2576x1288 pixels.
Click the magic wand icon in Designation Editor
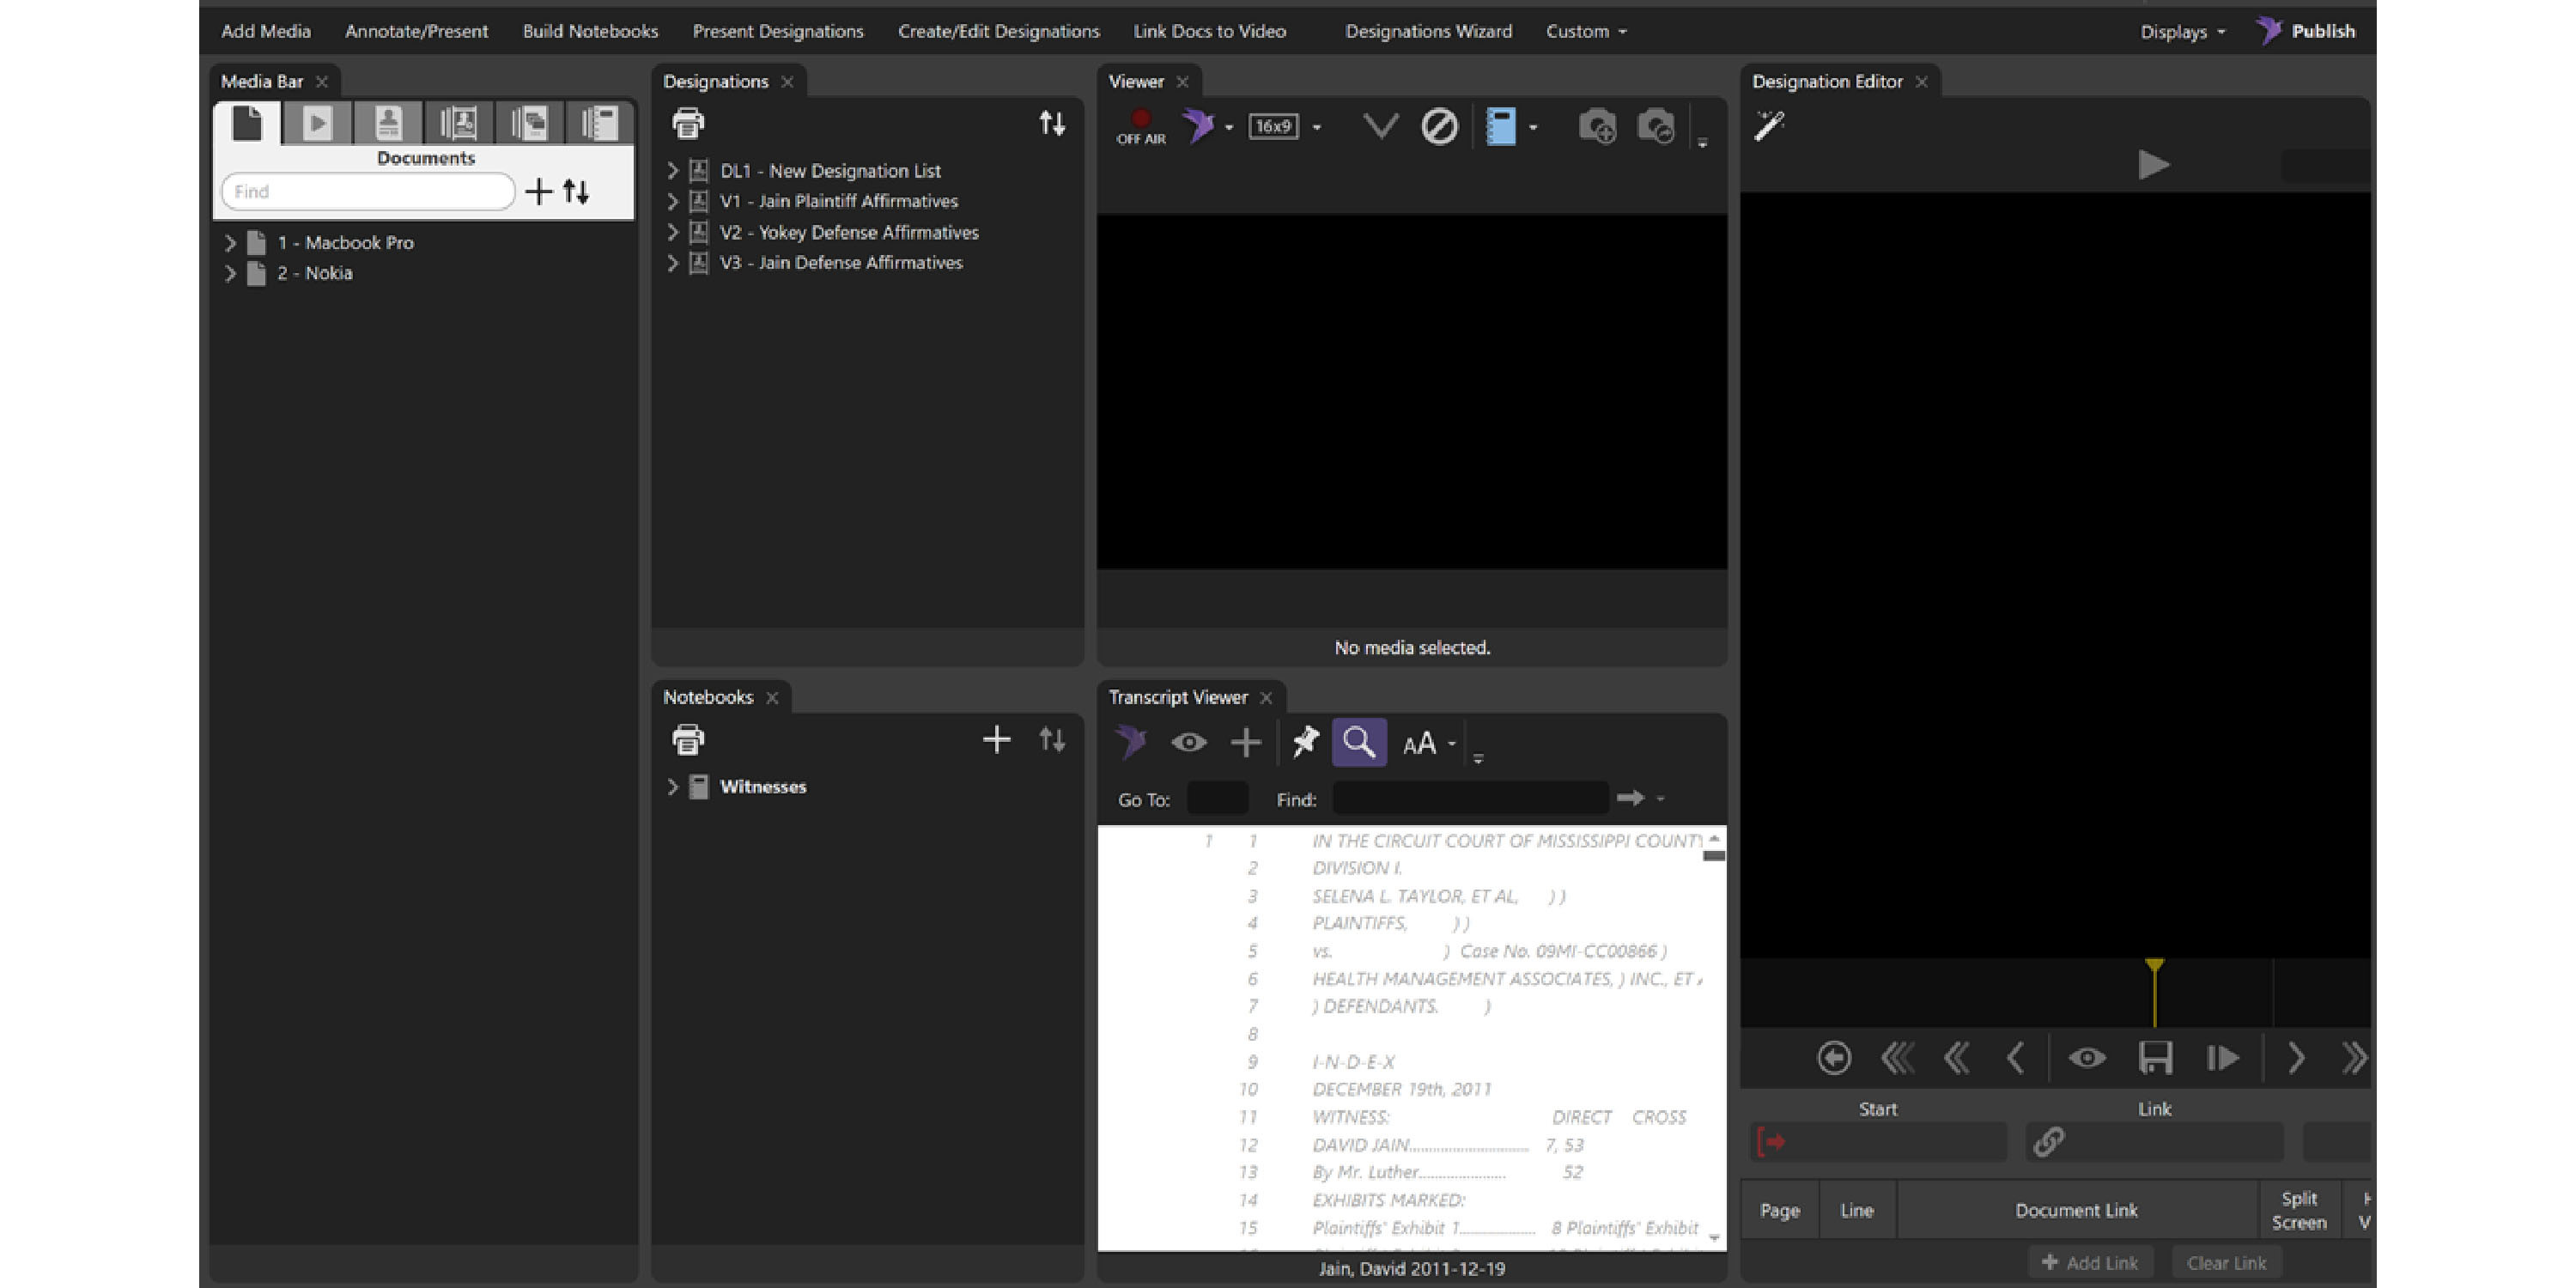(1769, 126)
